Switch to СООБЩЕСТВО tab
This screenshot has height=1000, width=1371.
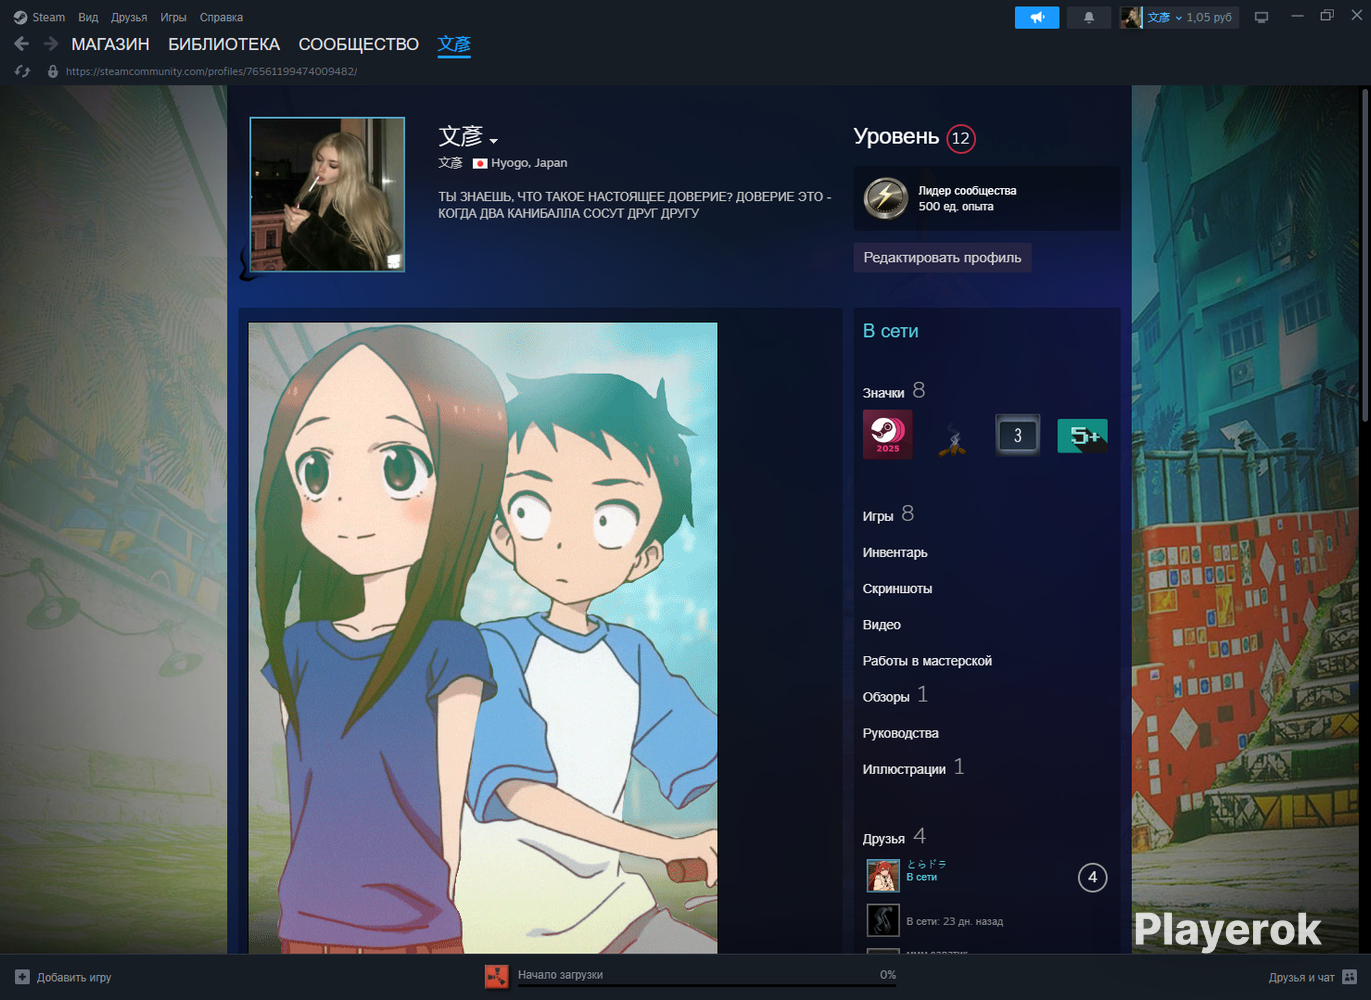(358, 44)
